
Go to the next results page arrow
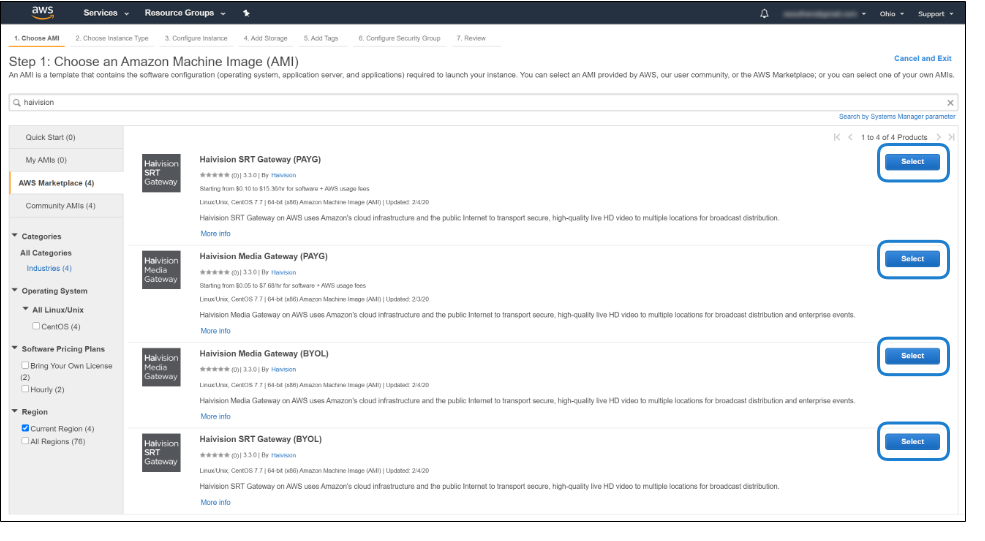937,137
